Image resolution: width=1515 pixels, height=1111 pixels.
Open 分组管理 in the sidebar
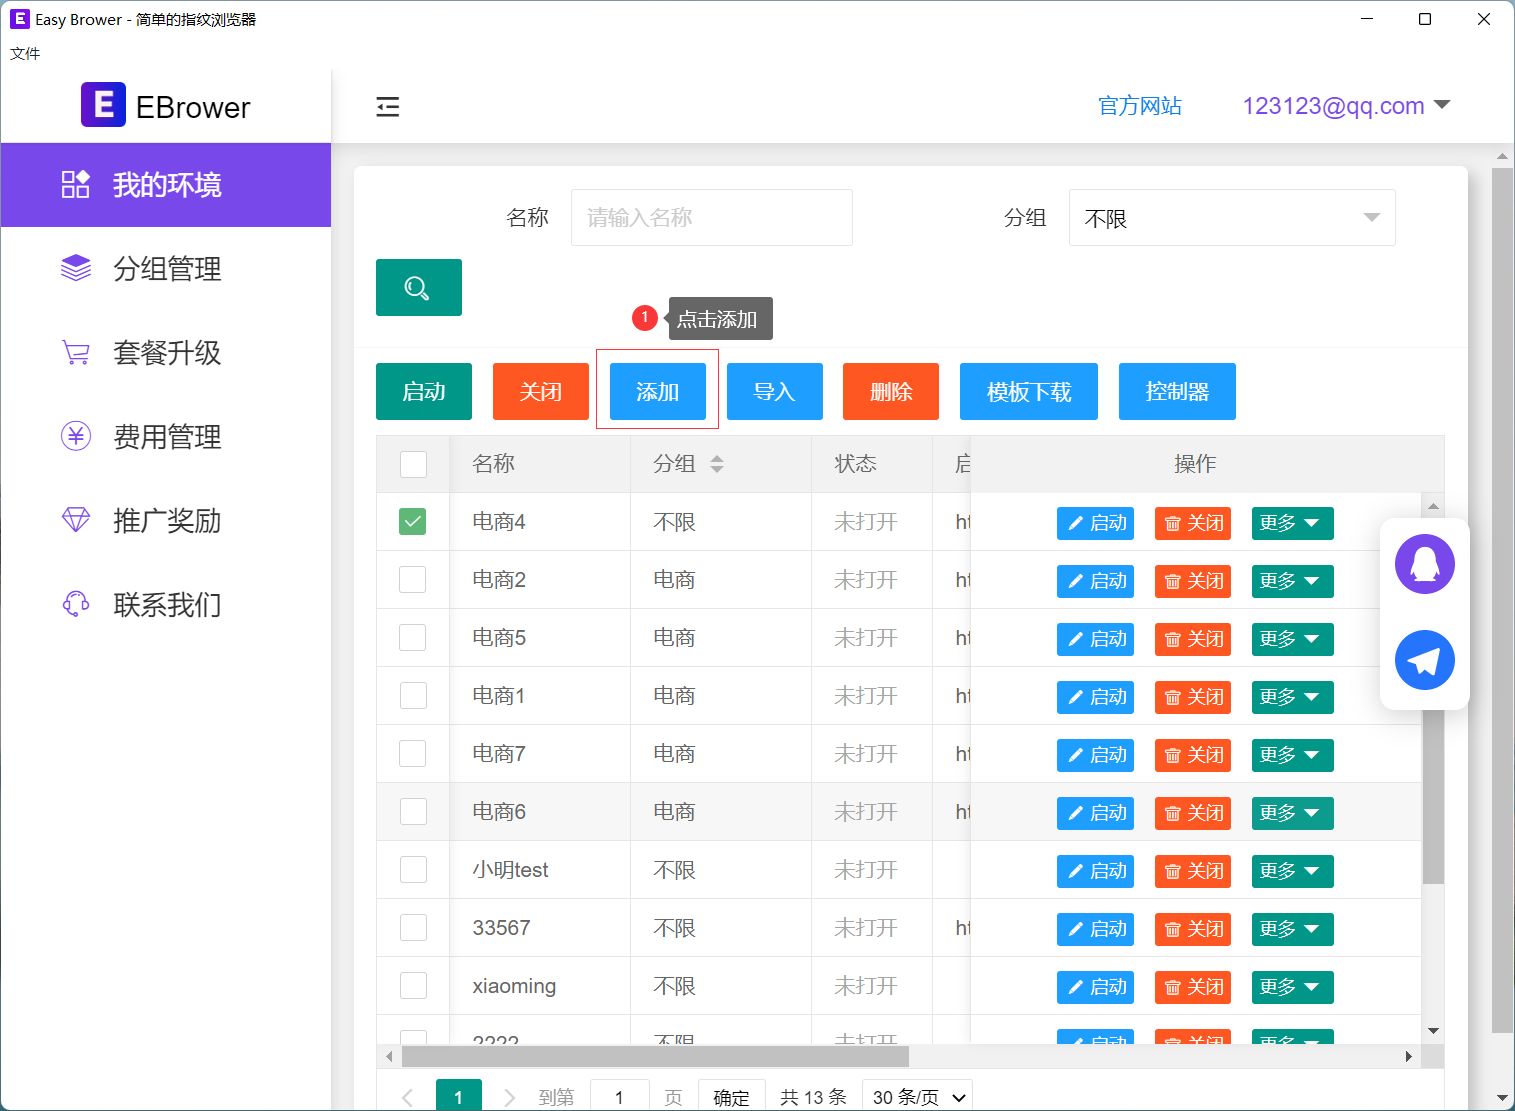pos(166,269)
